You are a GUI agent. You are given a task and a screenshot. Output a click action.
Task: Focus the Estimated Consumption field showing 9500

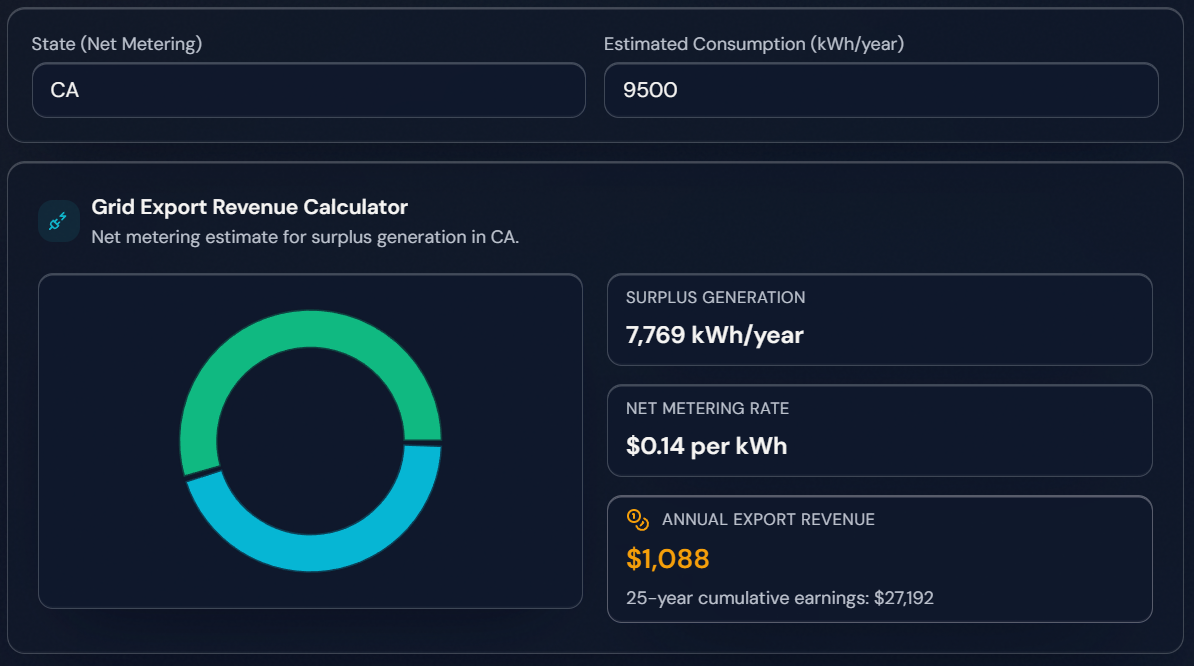pyautogui.click(x=880, y=90)
